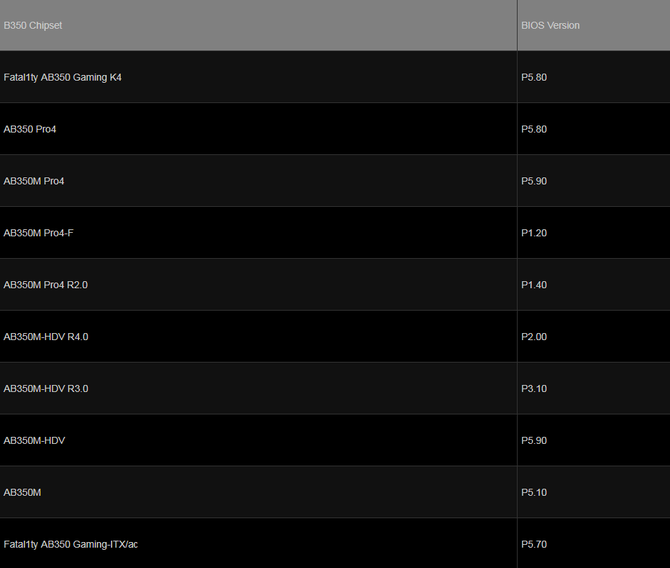
Task: Open the AB350M Pro4 R2.0 entry
Action: pyautogui.click(x=46, y=285)
